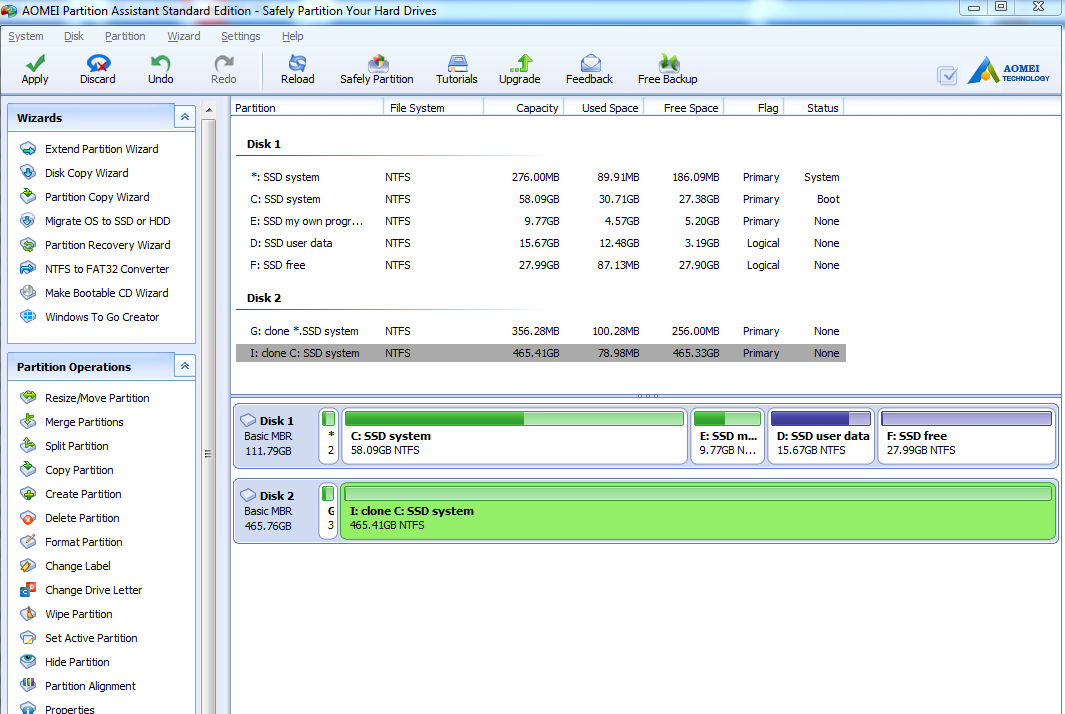Choose Merge Partitions operation
The width and height of the screenshot is (1065, 714).
pos(84,422)
